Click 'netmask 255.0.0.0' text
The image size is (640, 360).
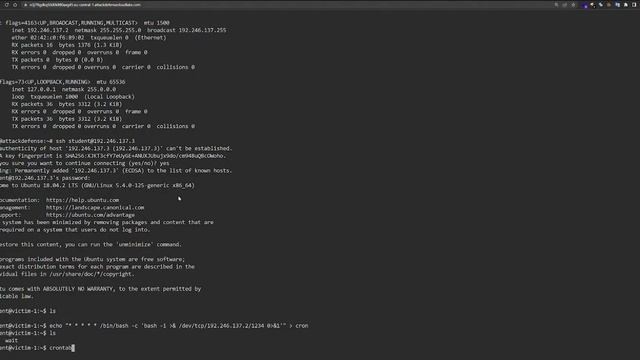(89, 89)
